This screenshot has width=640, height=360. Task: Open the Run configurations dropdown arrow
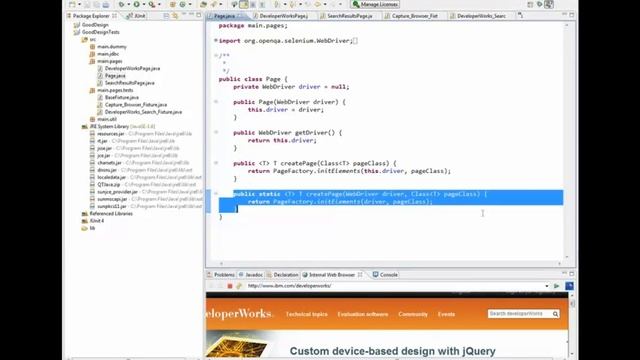click(143, 4)
